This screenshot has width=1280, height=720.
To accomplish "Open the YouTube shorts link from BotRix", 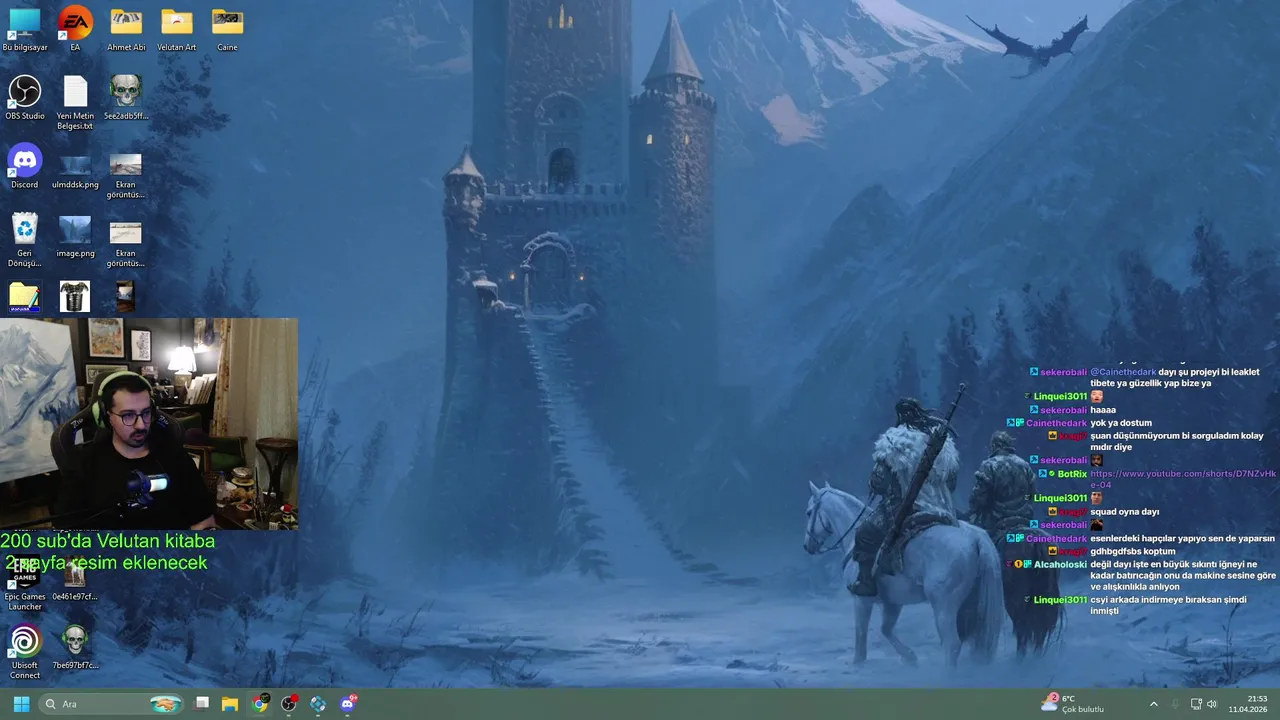I will (x=1183, y=479).
